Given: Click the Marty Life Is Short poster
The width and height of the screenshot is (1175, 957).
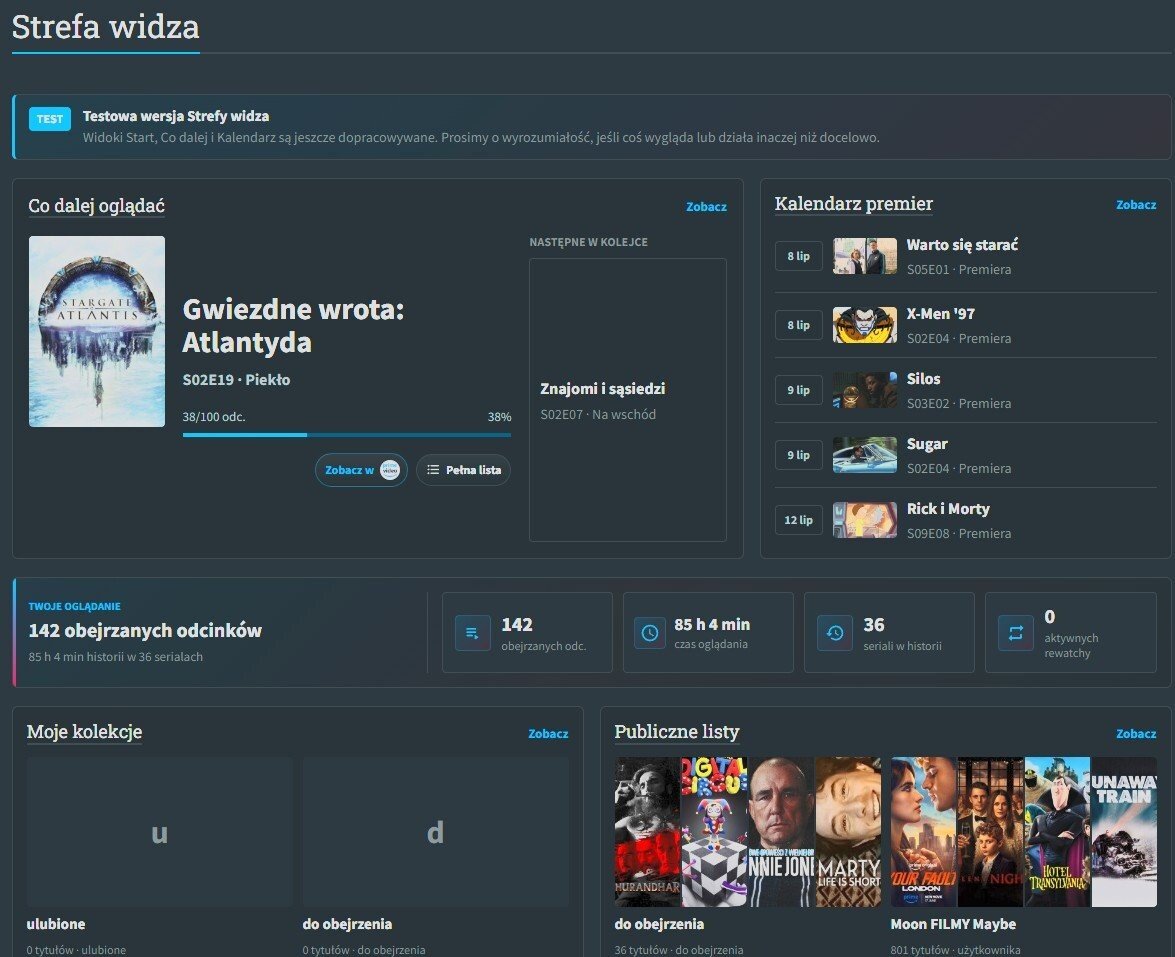Looking at the screenshot, I should coord(848,832).
